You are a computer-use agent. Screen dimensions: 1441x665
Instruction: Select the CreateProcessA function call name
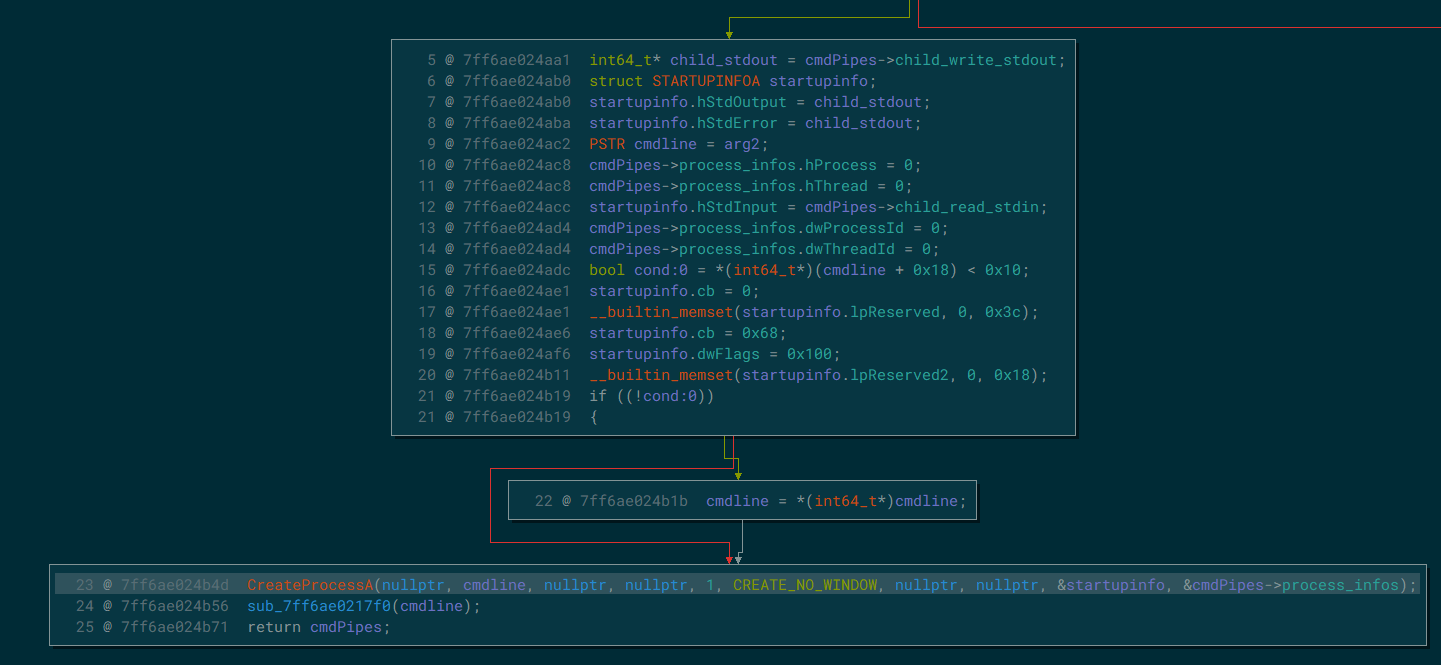[310, 585]
